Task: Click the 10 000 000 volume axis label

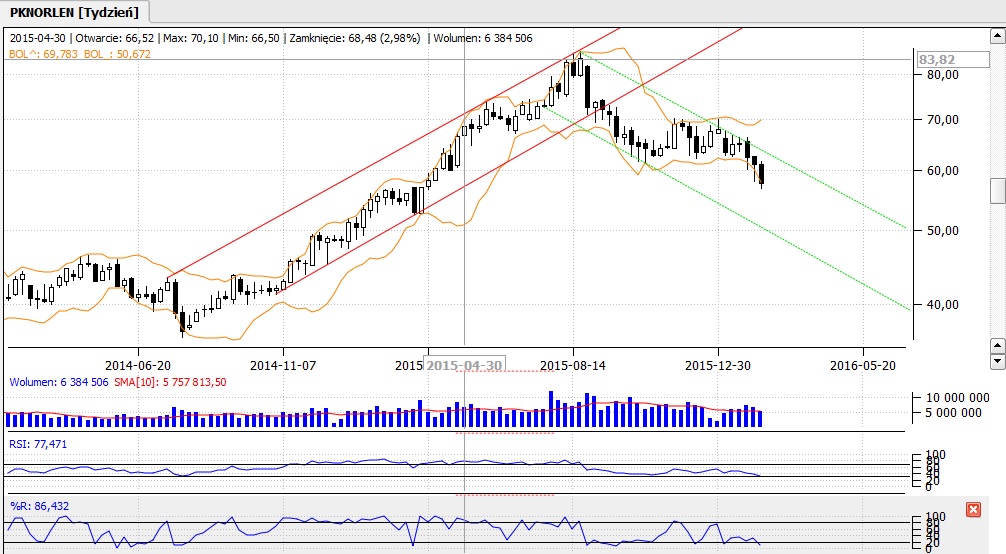Action: pos(958,398)
